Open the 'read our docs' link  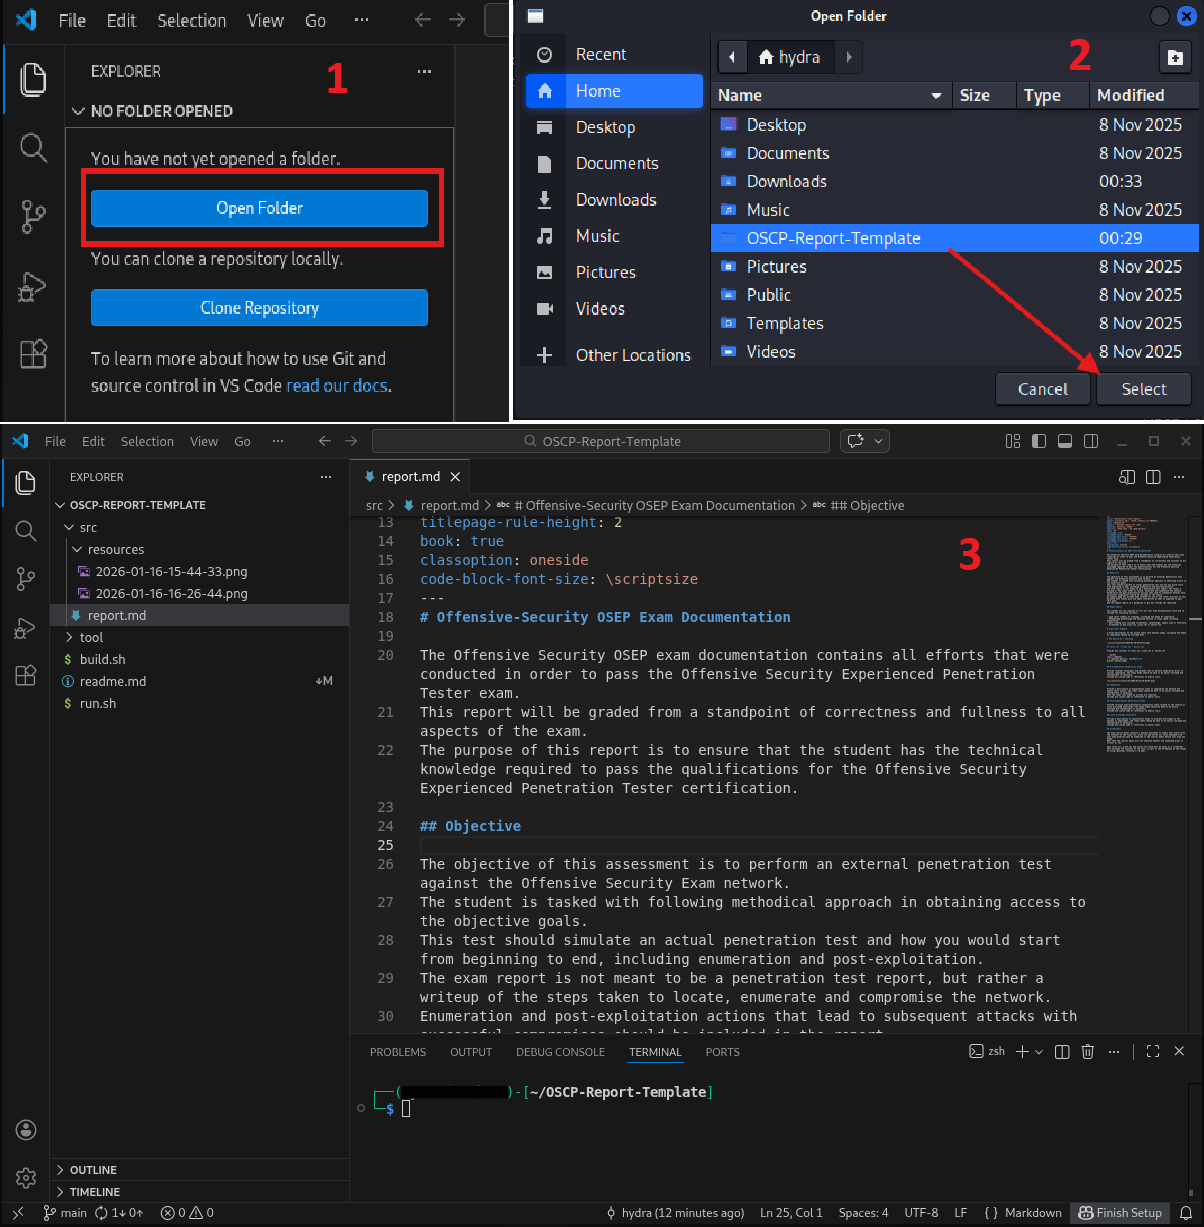(337, 386)
